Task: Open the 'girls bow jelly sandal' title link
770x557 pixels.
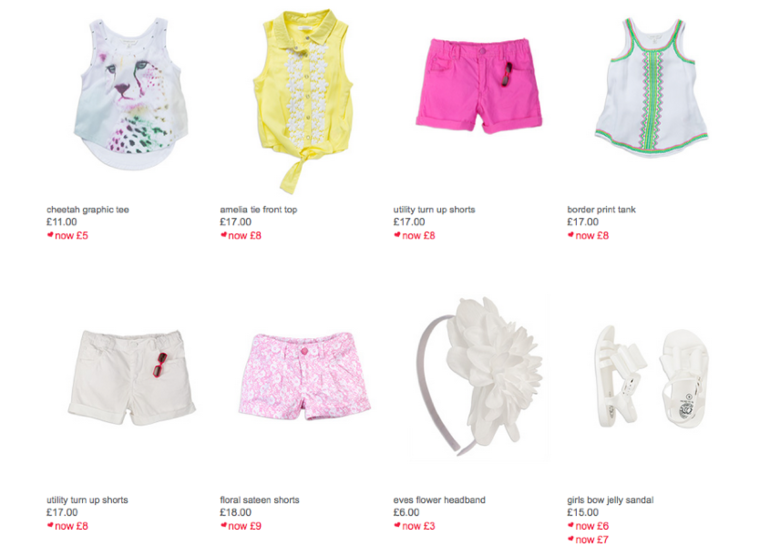Action: [x=610, y=500]
